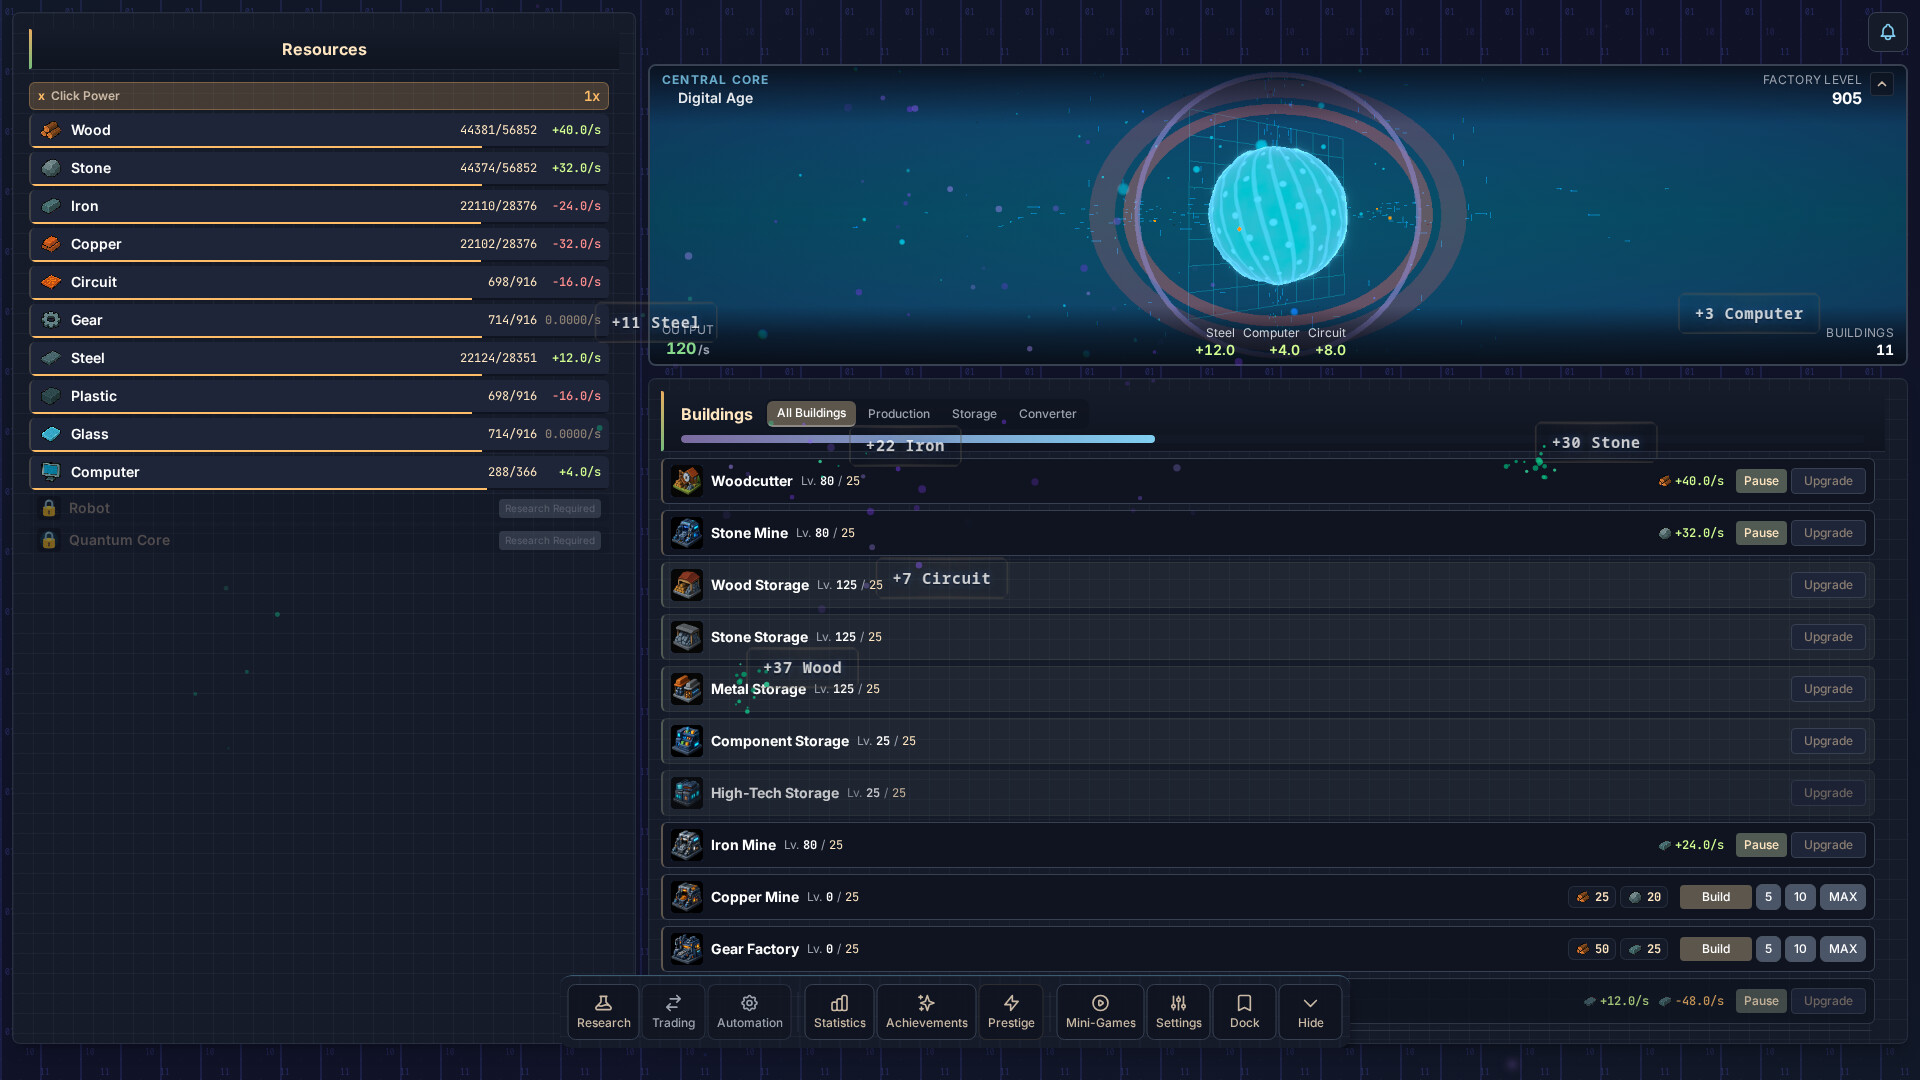Viewport: 1920px width, 1080px height.
Task: Click the Plastic resource icon
Action: tap(51, 396)
